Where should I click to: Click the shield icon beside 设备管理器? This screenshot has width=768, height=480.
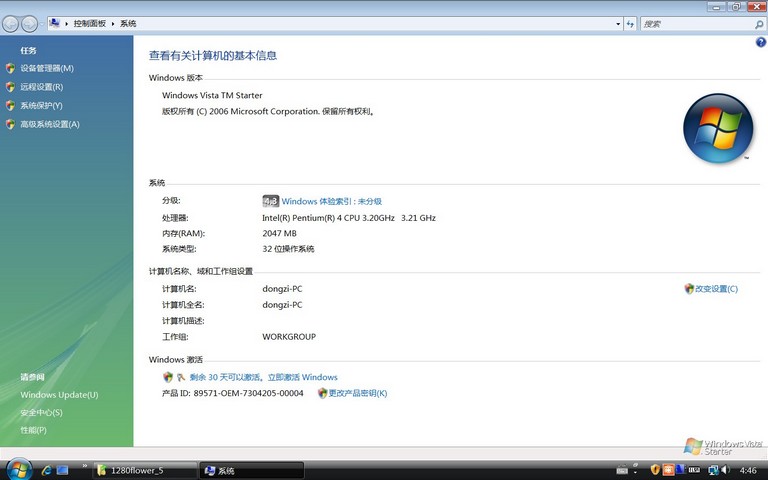tap(10, 68)
